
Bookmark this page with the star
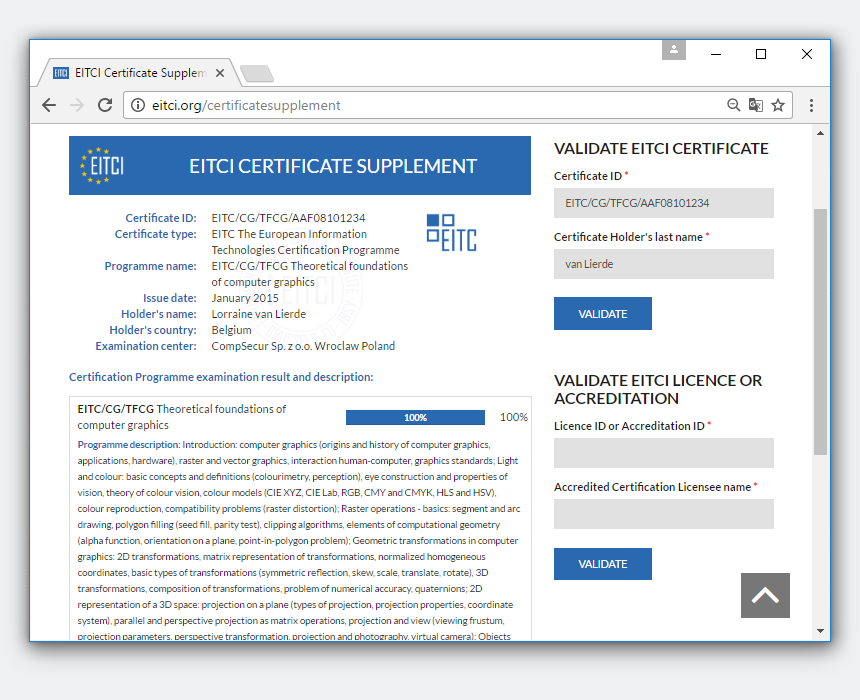778,105
